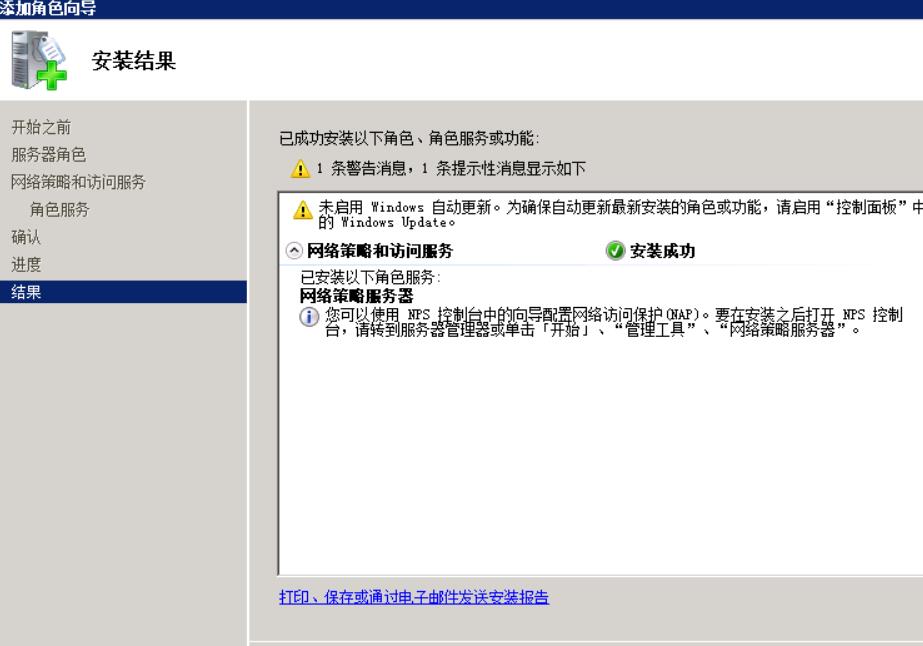
Task: Click the bold 网络策略和访问服务 result heading
Action: tap(380, 251)
